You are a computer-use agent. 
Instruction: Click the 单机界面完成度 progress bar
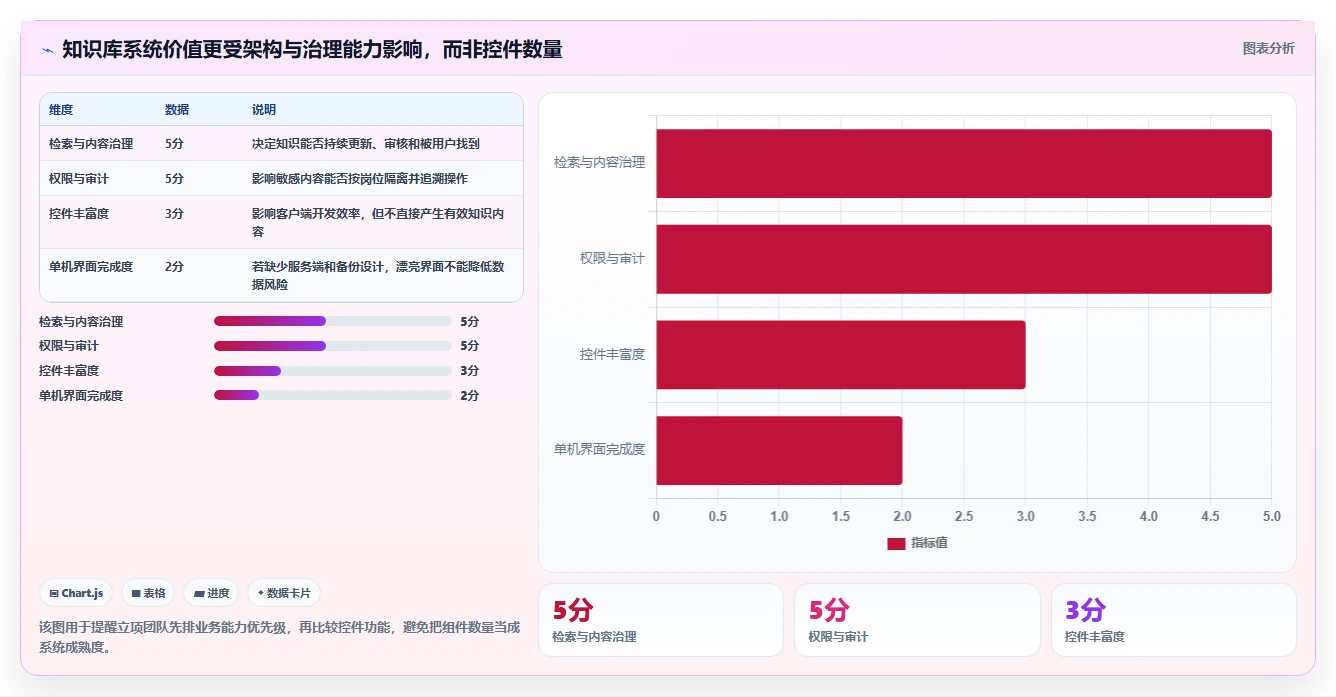click(x=333, y=395)
